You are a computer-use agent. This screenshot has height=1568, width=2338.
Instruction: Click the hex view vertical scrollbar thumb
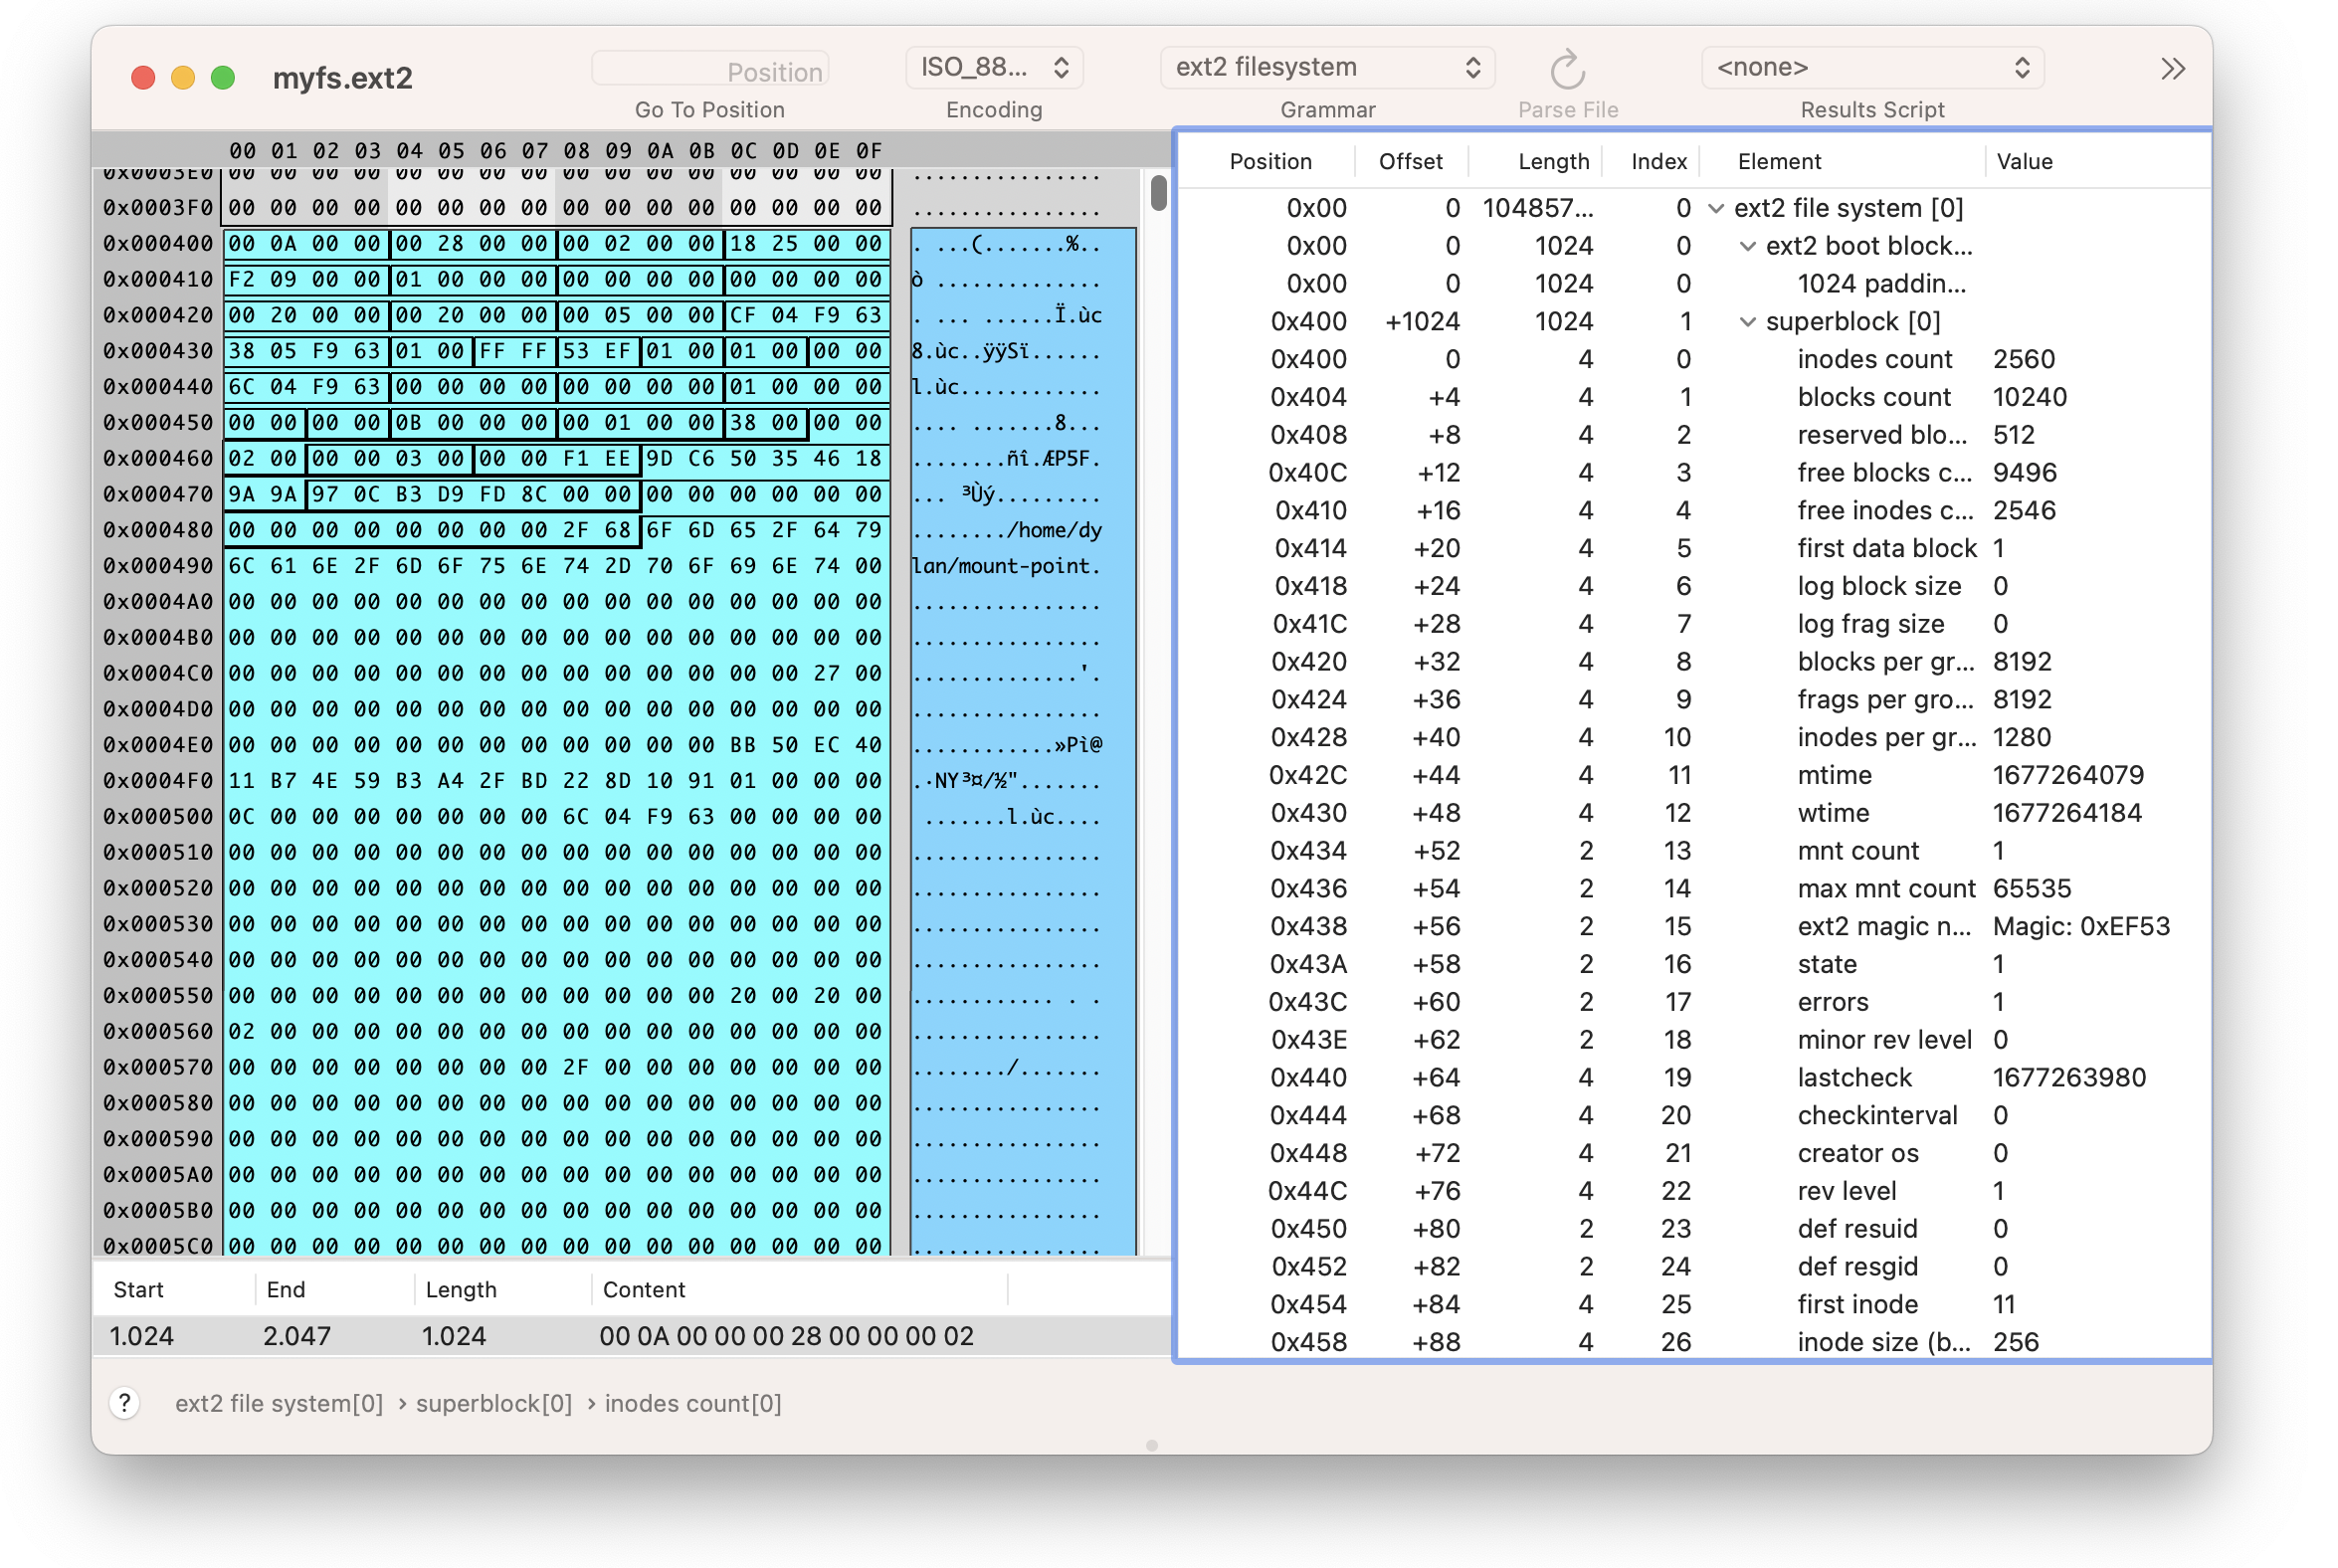point(1158,192)
